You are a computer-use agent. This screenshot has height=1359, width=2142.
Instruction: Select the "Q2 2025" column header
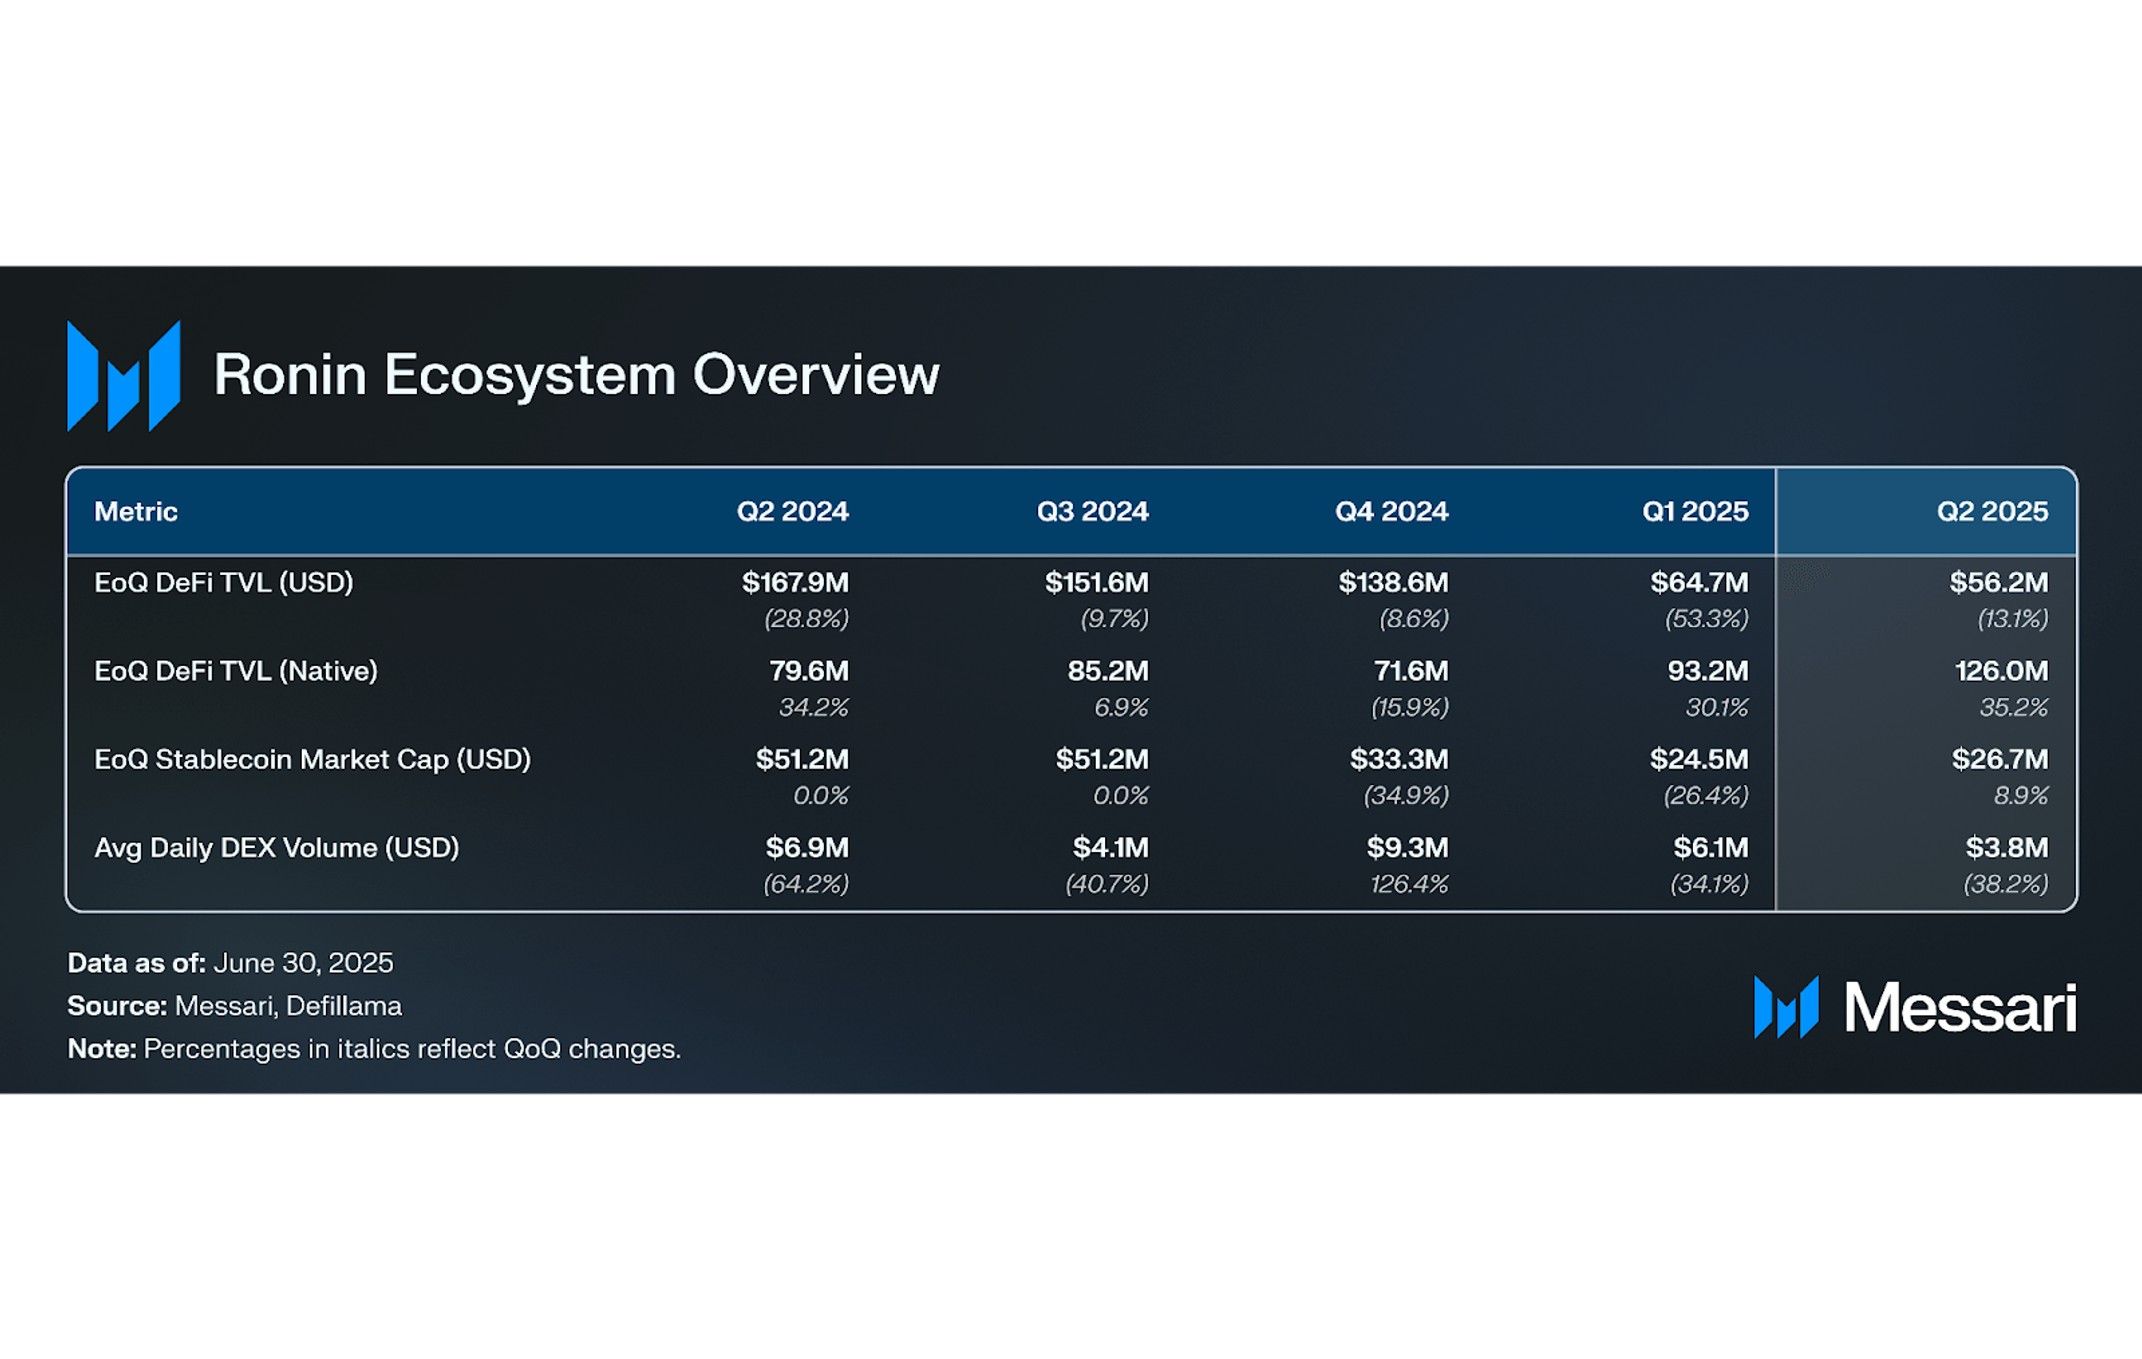click(1993, 512)
